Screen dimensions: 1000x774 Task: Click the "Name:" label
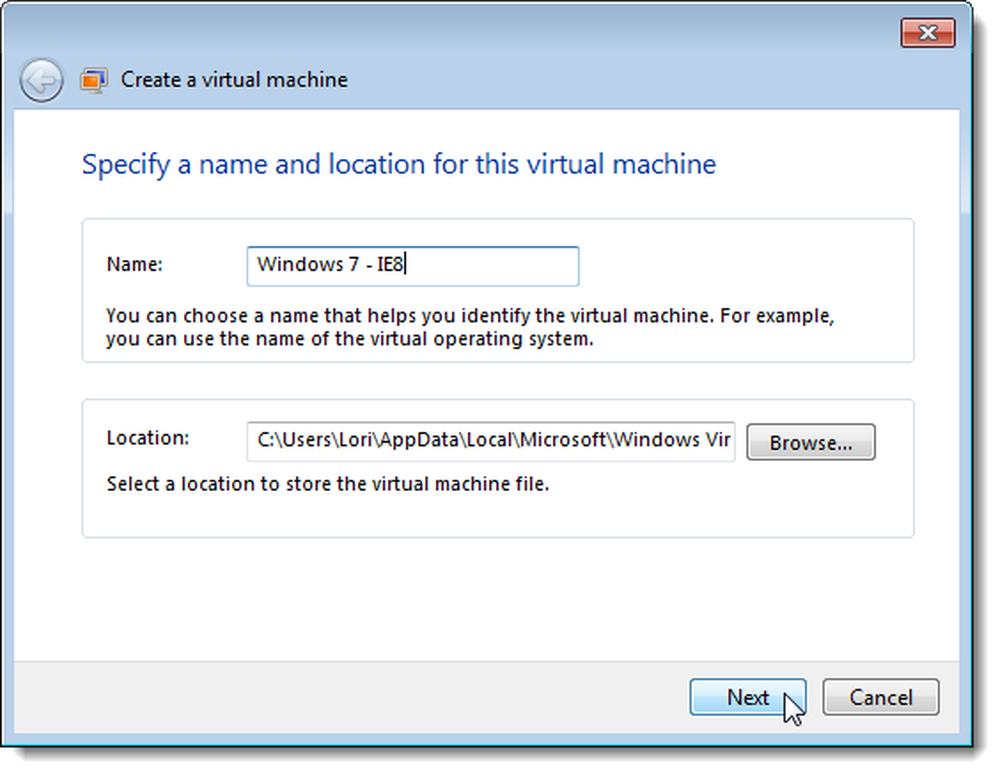coord(135,264)
